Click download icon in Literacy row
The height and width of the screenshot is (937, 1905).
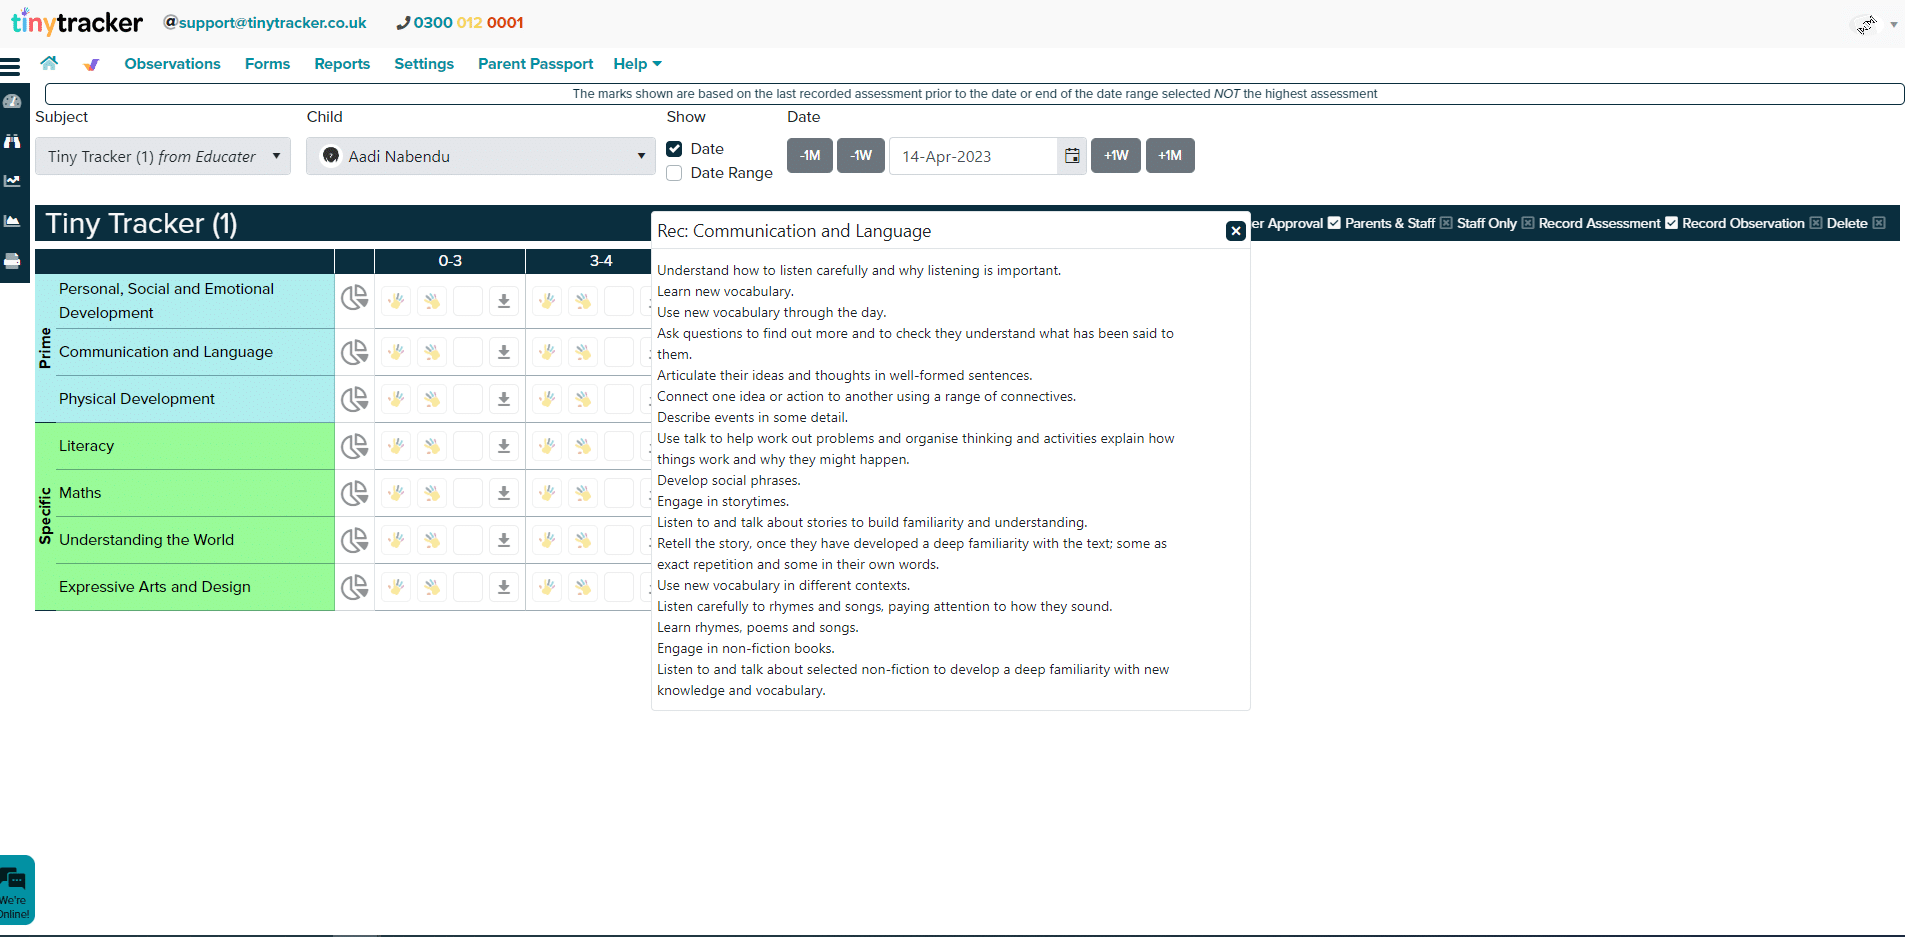point(504,446)
